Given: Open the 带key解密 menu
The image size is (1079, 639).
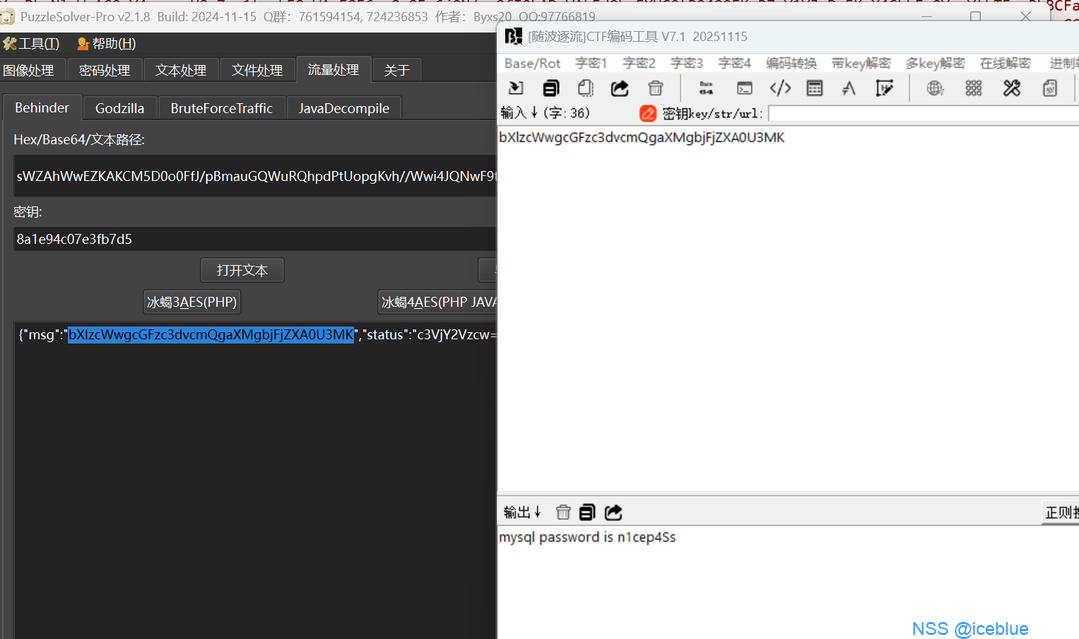Looking at the screenshot, I should point(860,63).
